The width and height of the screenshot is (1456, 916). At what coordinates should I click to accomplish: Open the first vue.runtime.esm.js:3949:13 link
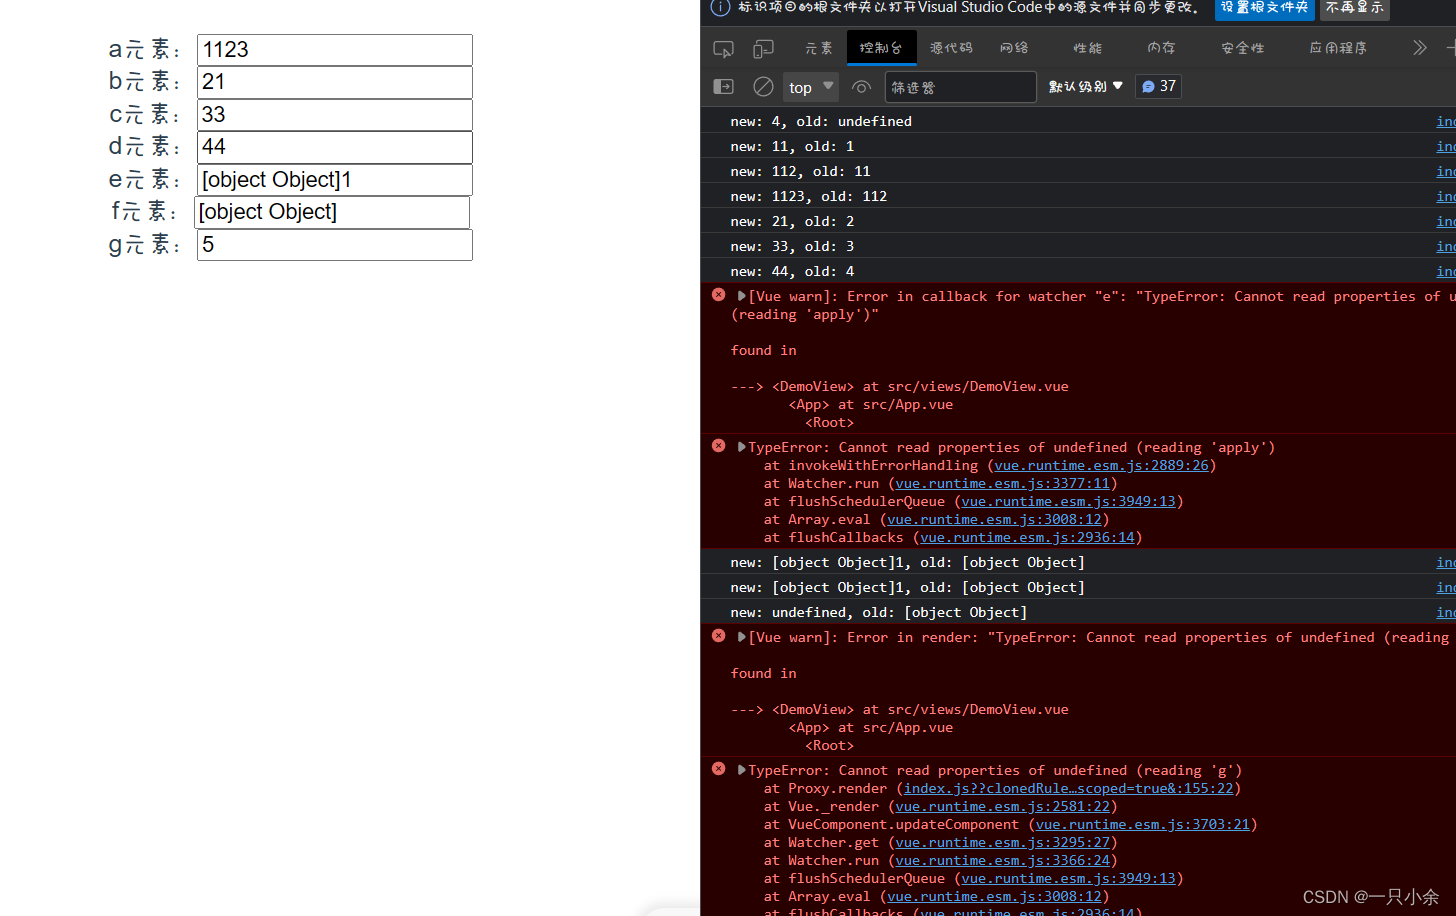coord(1068,501)
